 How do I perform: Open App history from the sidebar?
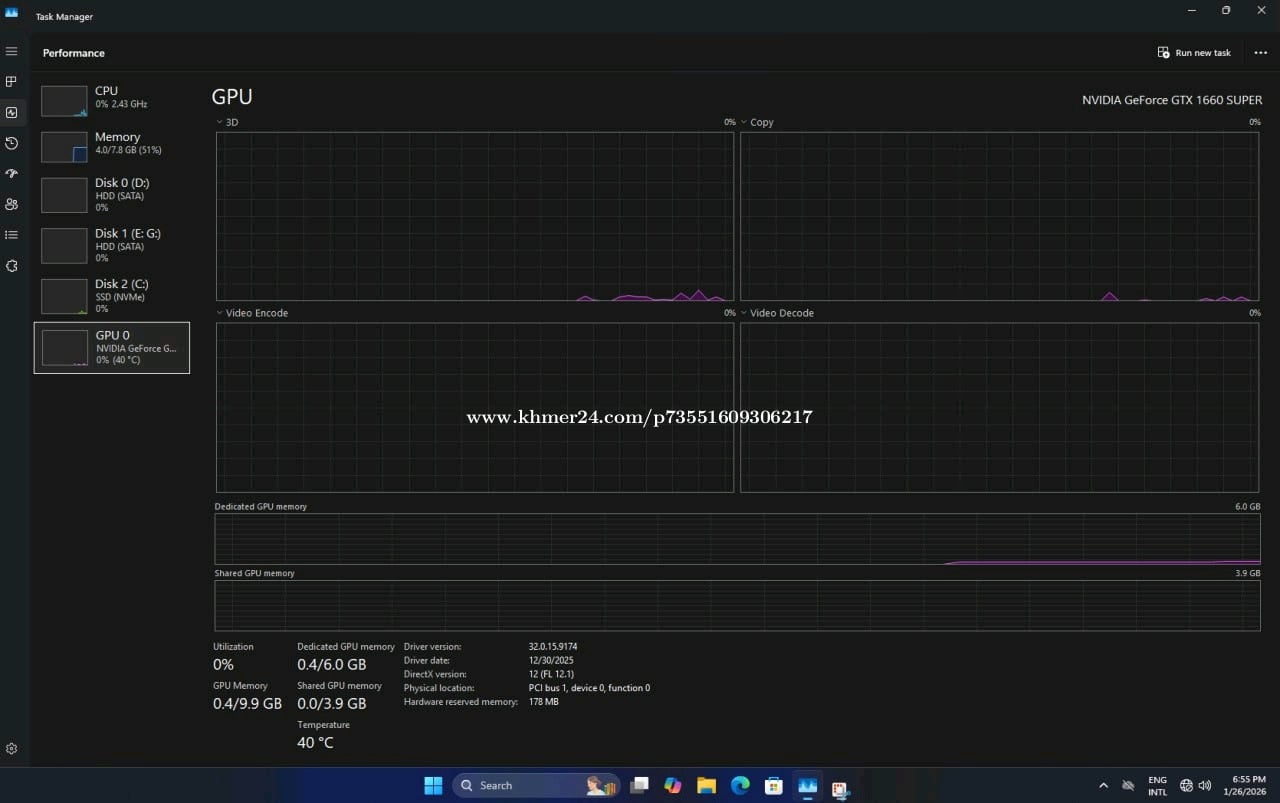click(12, 143)
